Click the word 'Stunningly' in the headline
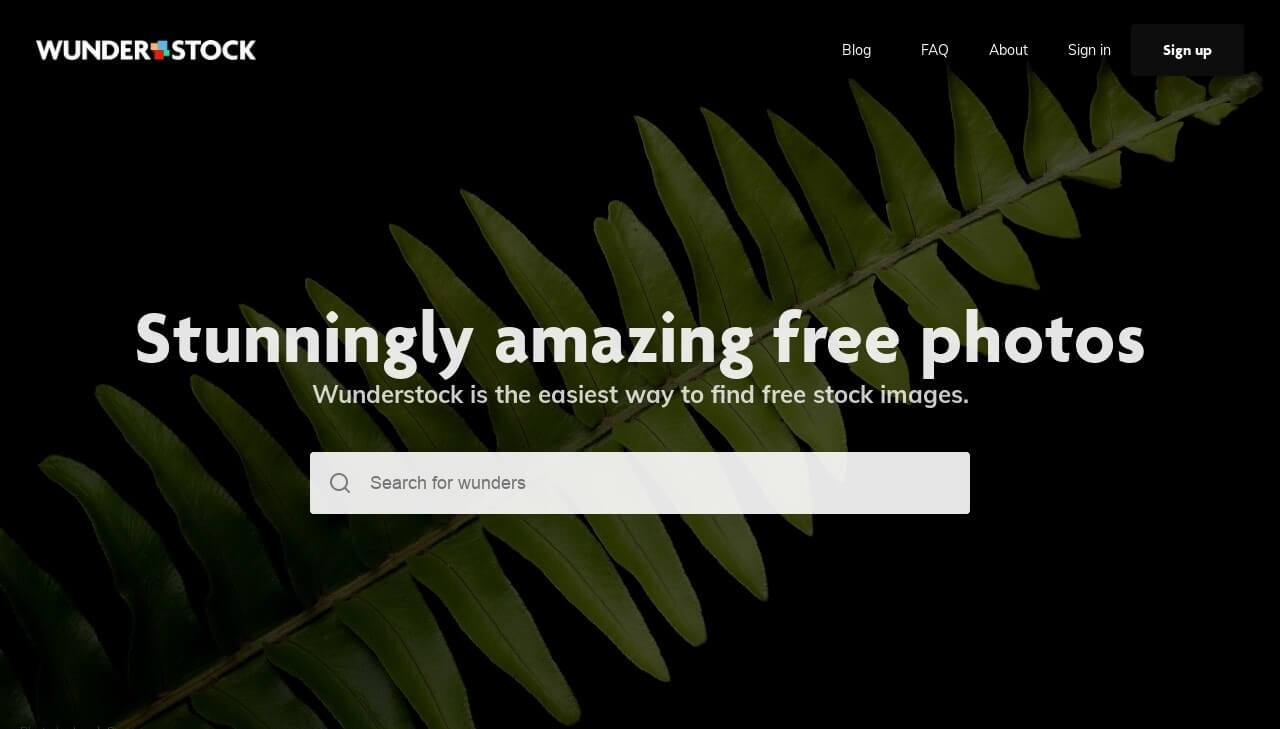Viewport: 1280px width, 729px height. point(304,340)
